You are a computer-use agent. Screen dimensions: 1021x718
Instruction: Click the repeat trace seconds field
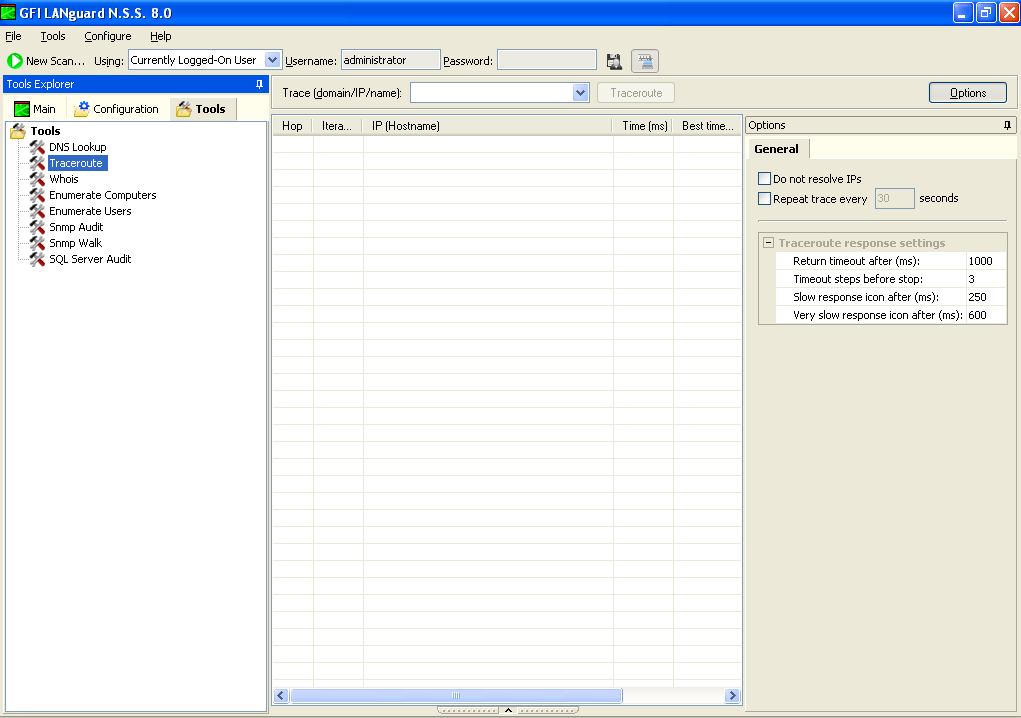pos(895,199)
